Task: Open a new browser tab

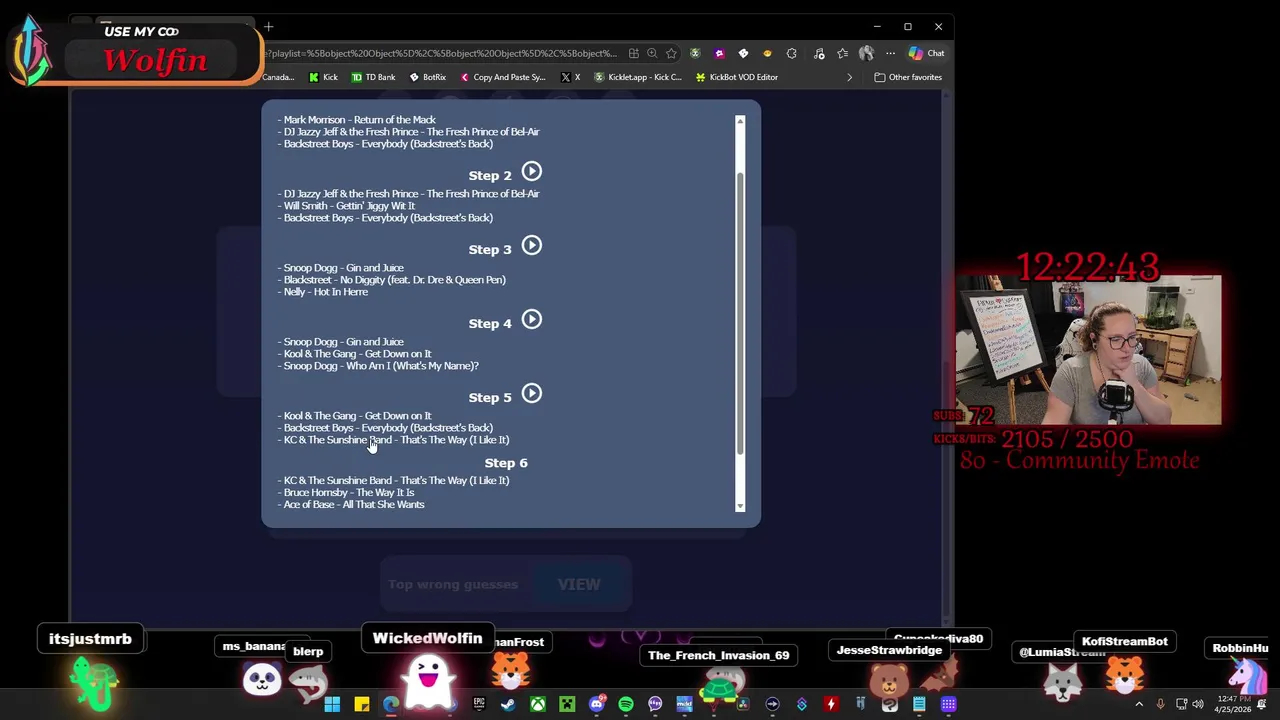Action: (x=268, y=27)
